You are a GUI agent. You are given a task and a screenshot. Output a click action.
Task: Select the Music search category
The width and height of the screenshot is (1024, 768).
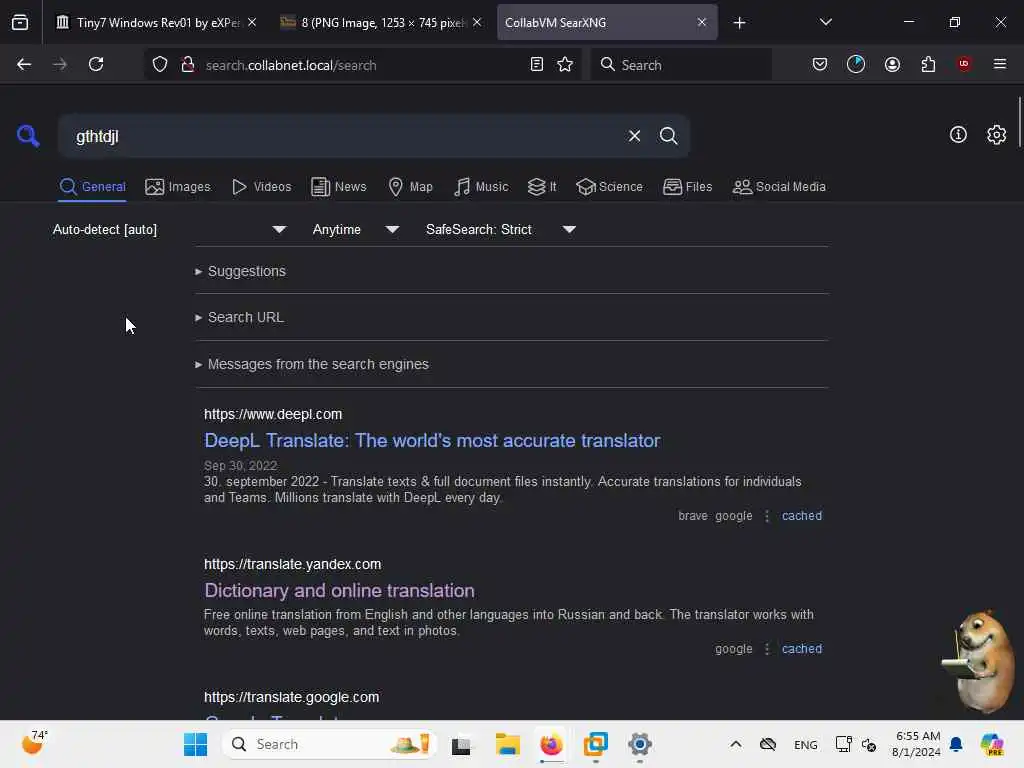[481, 187]
